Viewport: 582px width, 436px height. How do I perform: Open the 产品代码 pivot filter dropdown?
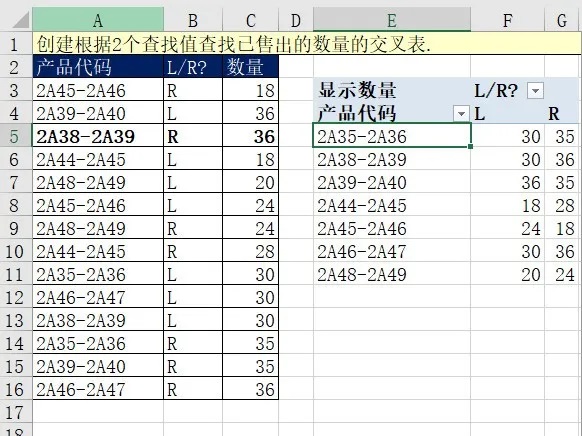[461, 114]
